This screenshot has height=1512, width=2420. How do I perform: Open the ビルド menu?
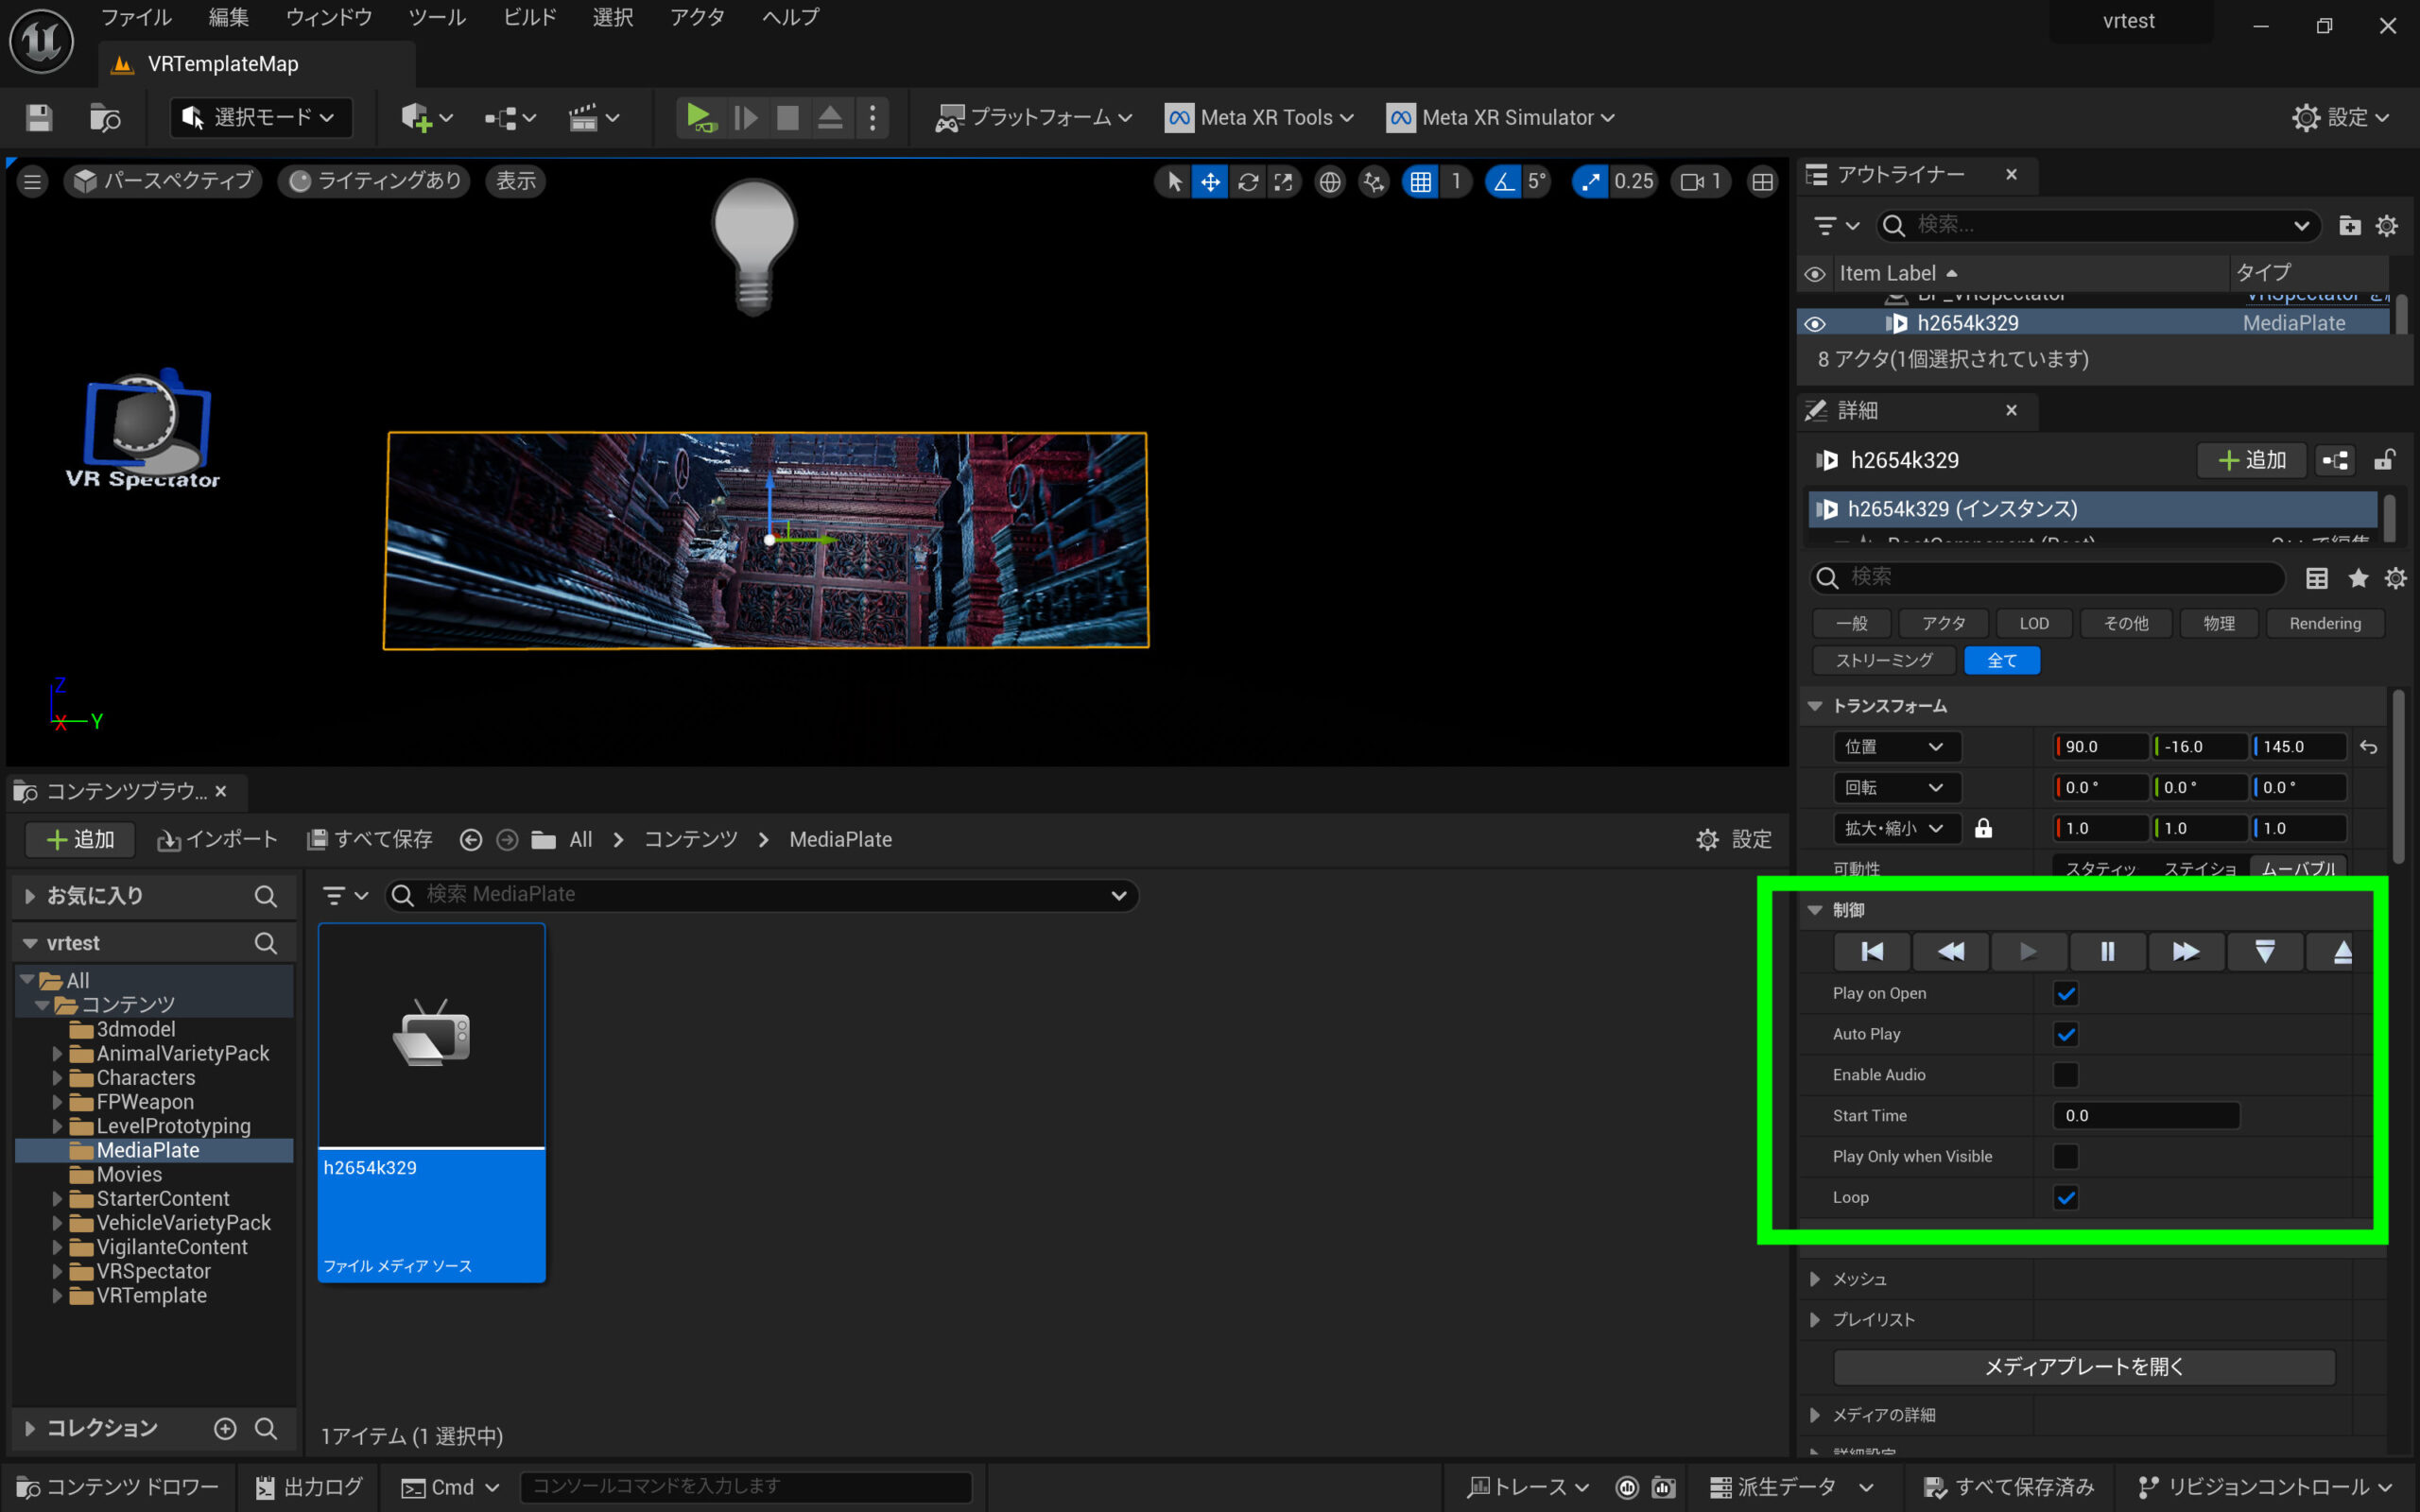(529, 17)
